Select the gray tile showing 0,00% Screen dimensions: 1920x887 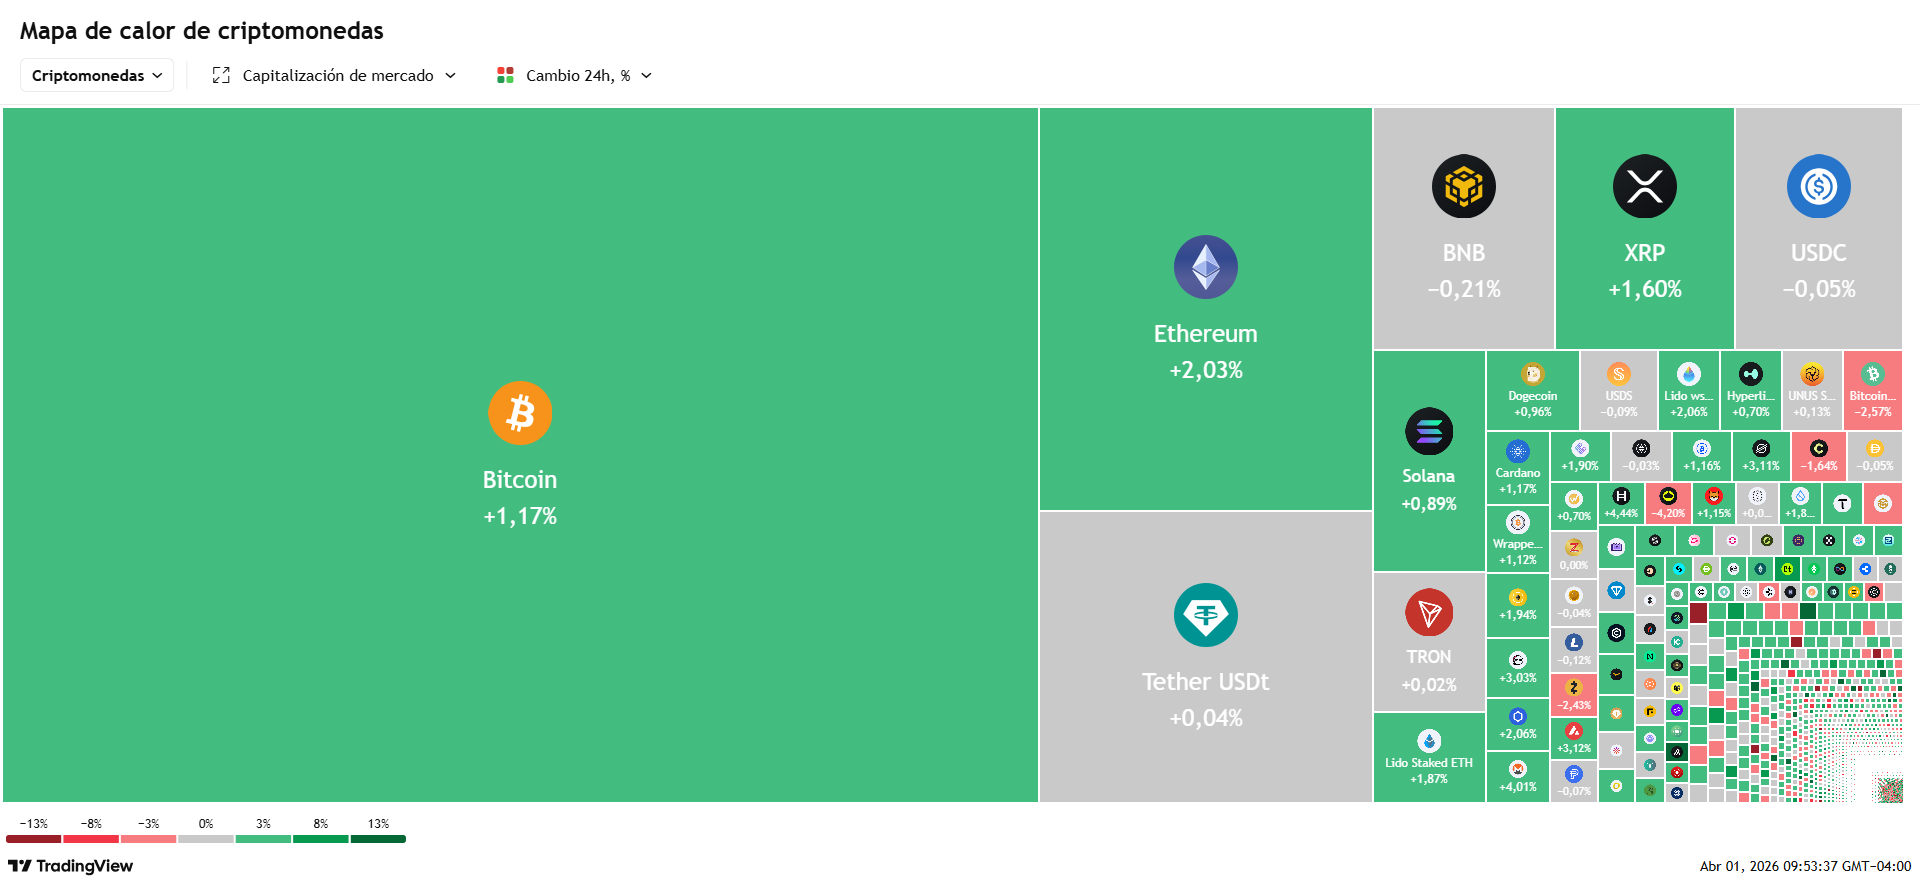tap(1574, 553)
